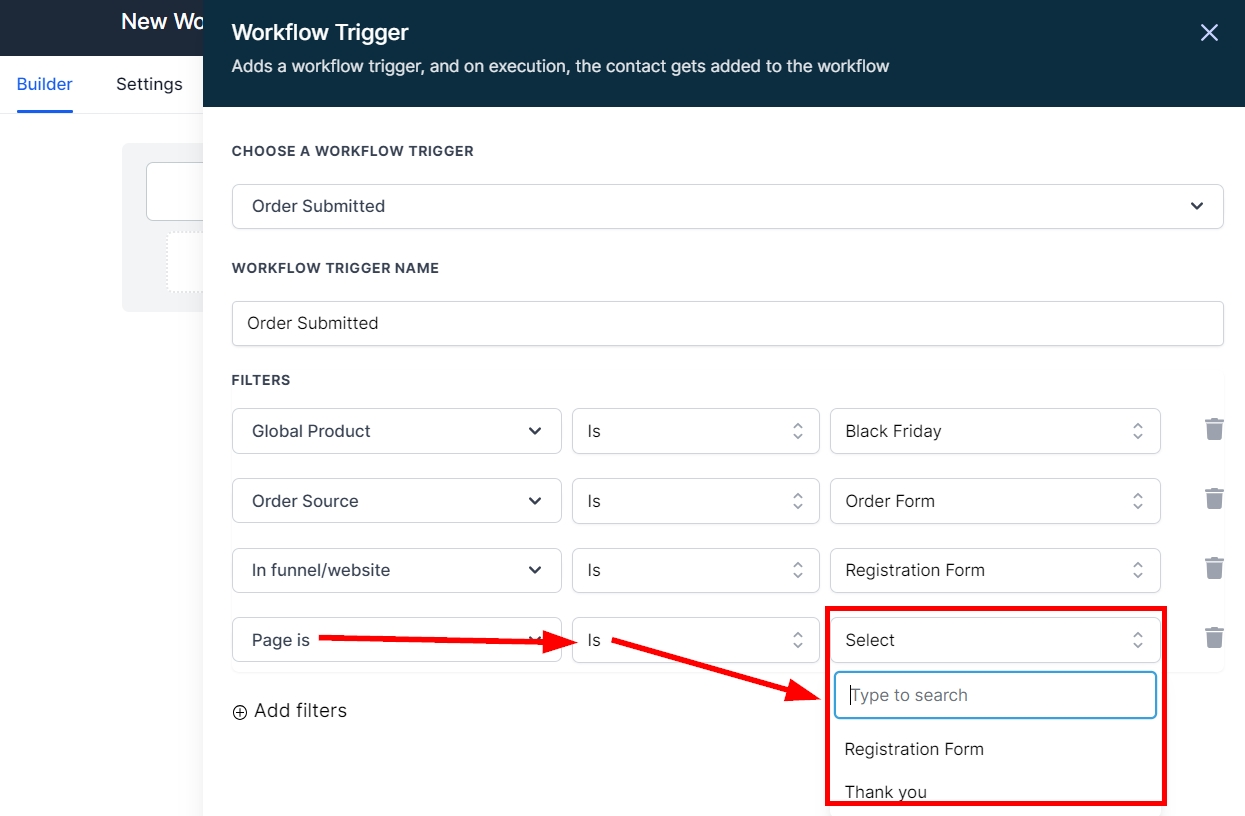Click the plus icon beside Add filters
This screenshot has width=1245, height=816.
tap(239, 712)
